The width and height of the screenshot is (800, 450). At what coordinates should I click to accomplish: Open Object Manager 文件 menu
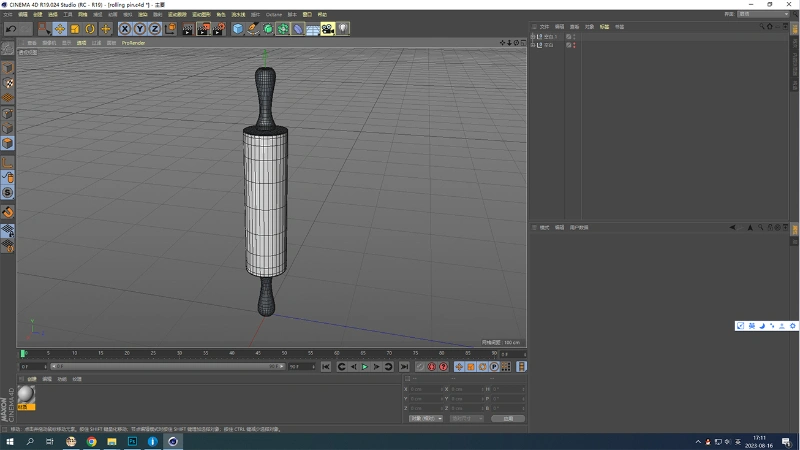coord(544,27)
